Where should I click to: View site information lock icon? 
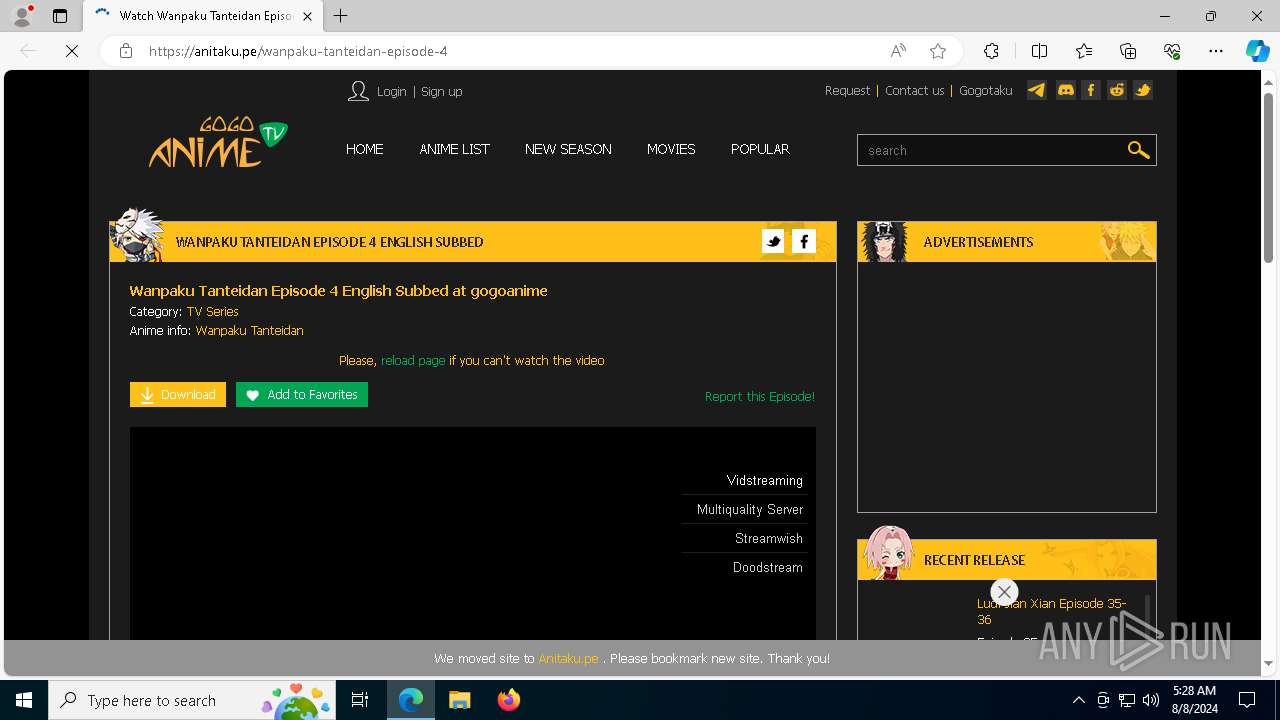[126, 51]
